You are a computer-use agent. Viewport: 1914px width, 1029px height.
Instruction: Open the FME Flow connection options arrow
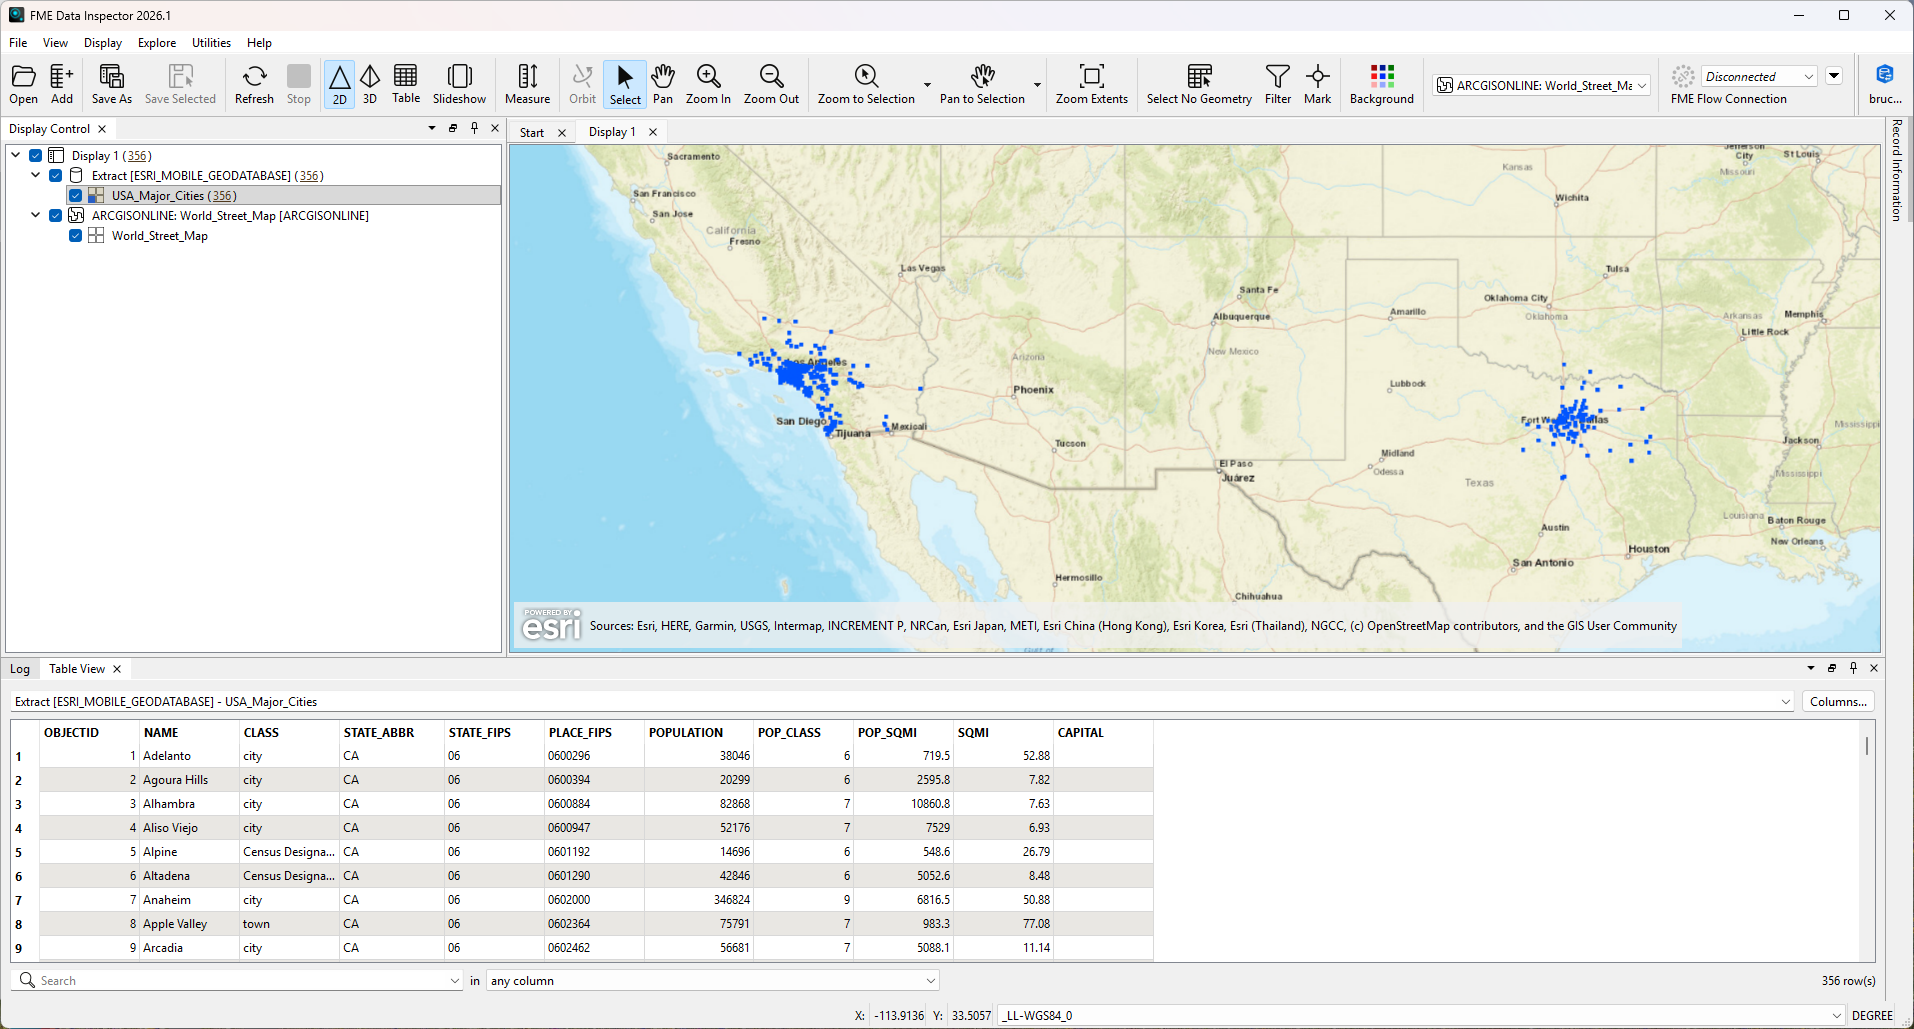click(x=1834, y=76)
